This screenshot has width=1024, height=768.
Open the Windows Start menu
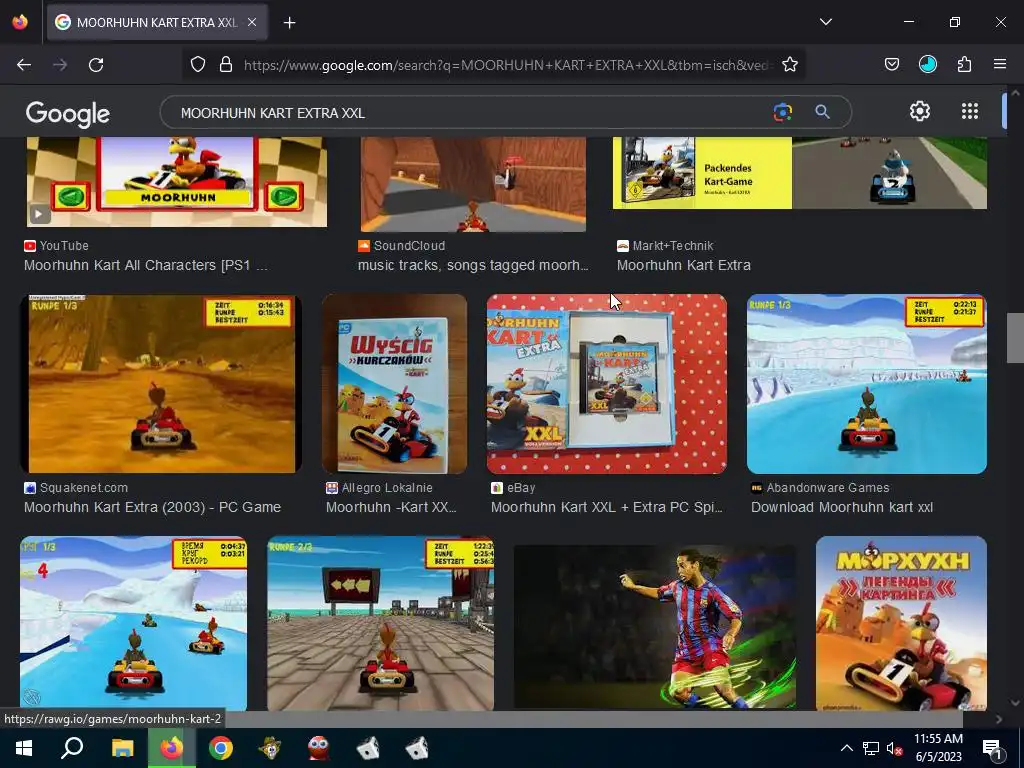[24, 748]
